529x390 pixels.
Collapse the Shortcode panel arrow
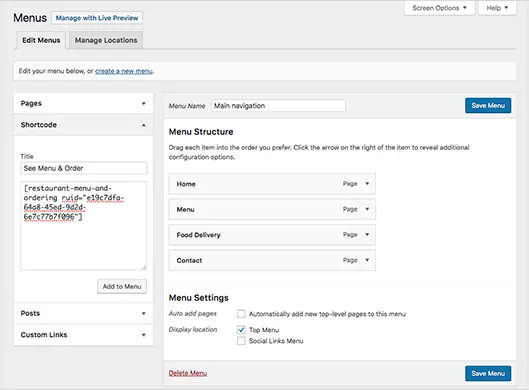pyautogui.click(x=144, y=125)
